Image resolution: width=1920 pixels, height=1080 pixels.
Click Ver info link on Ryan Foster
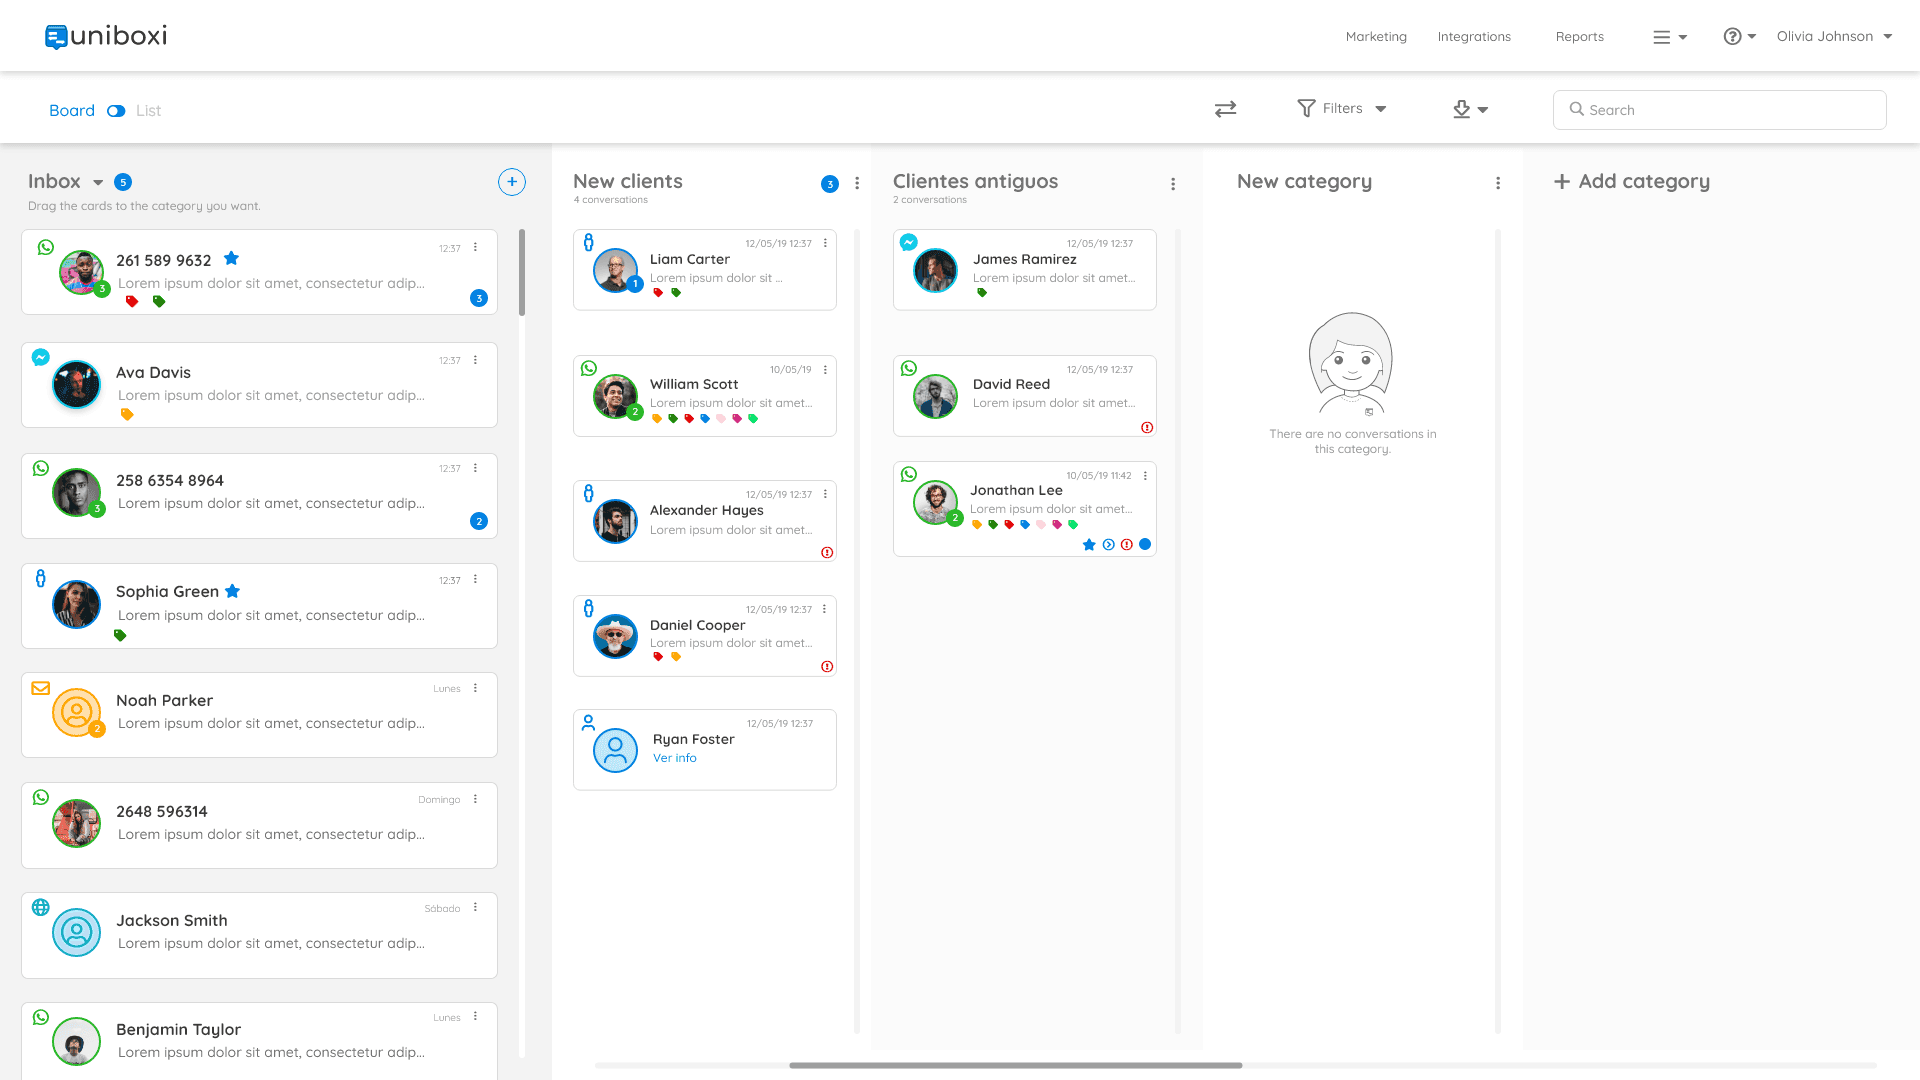pos(675,758)
